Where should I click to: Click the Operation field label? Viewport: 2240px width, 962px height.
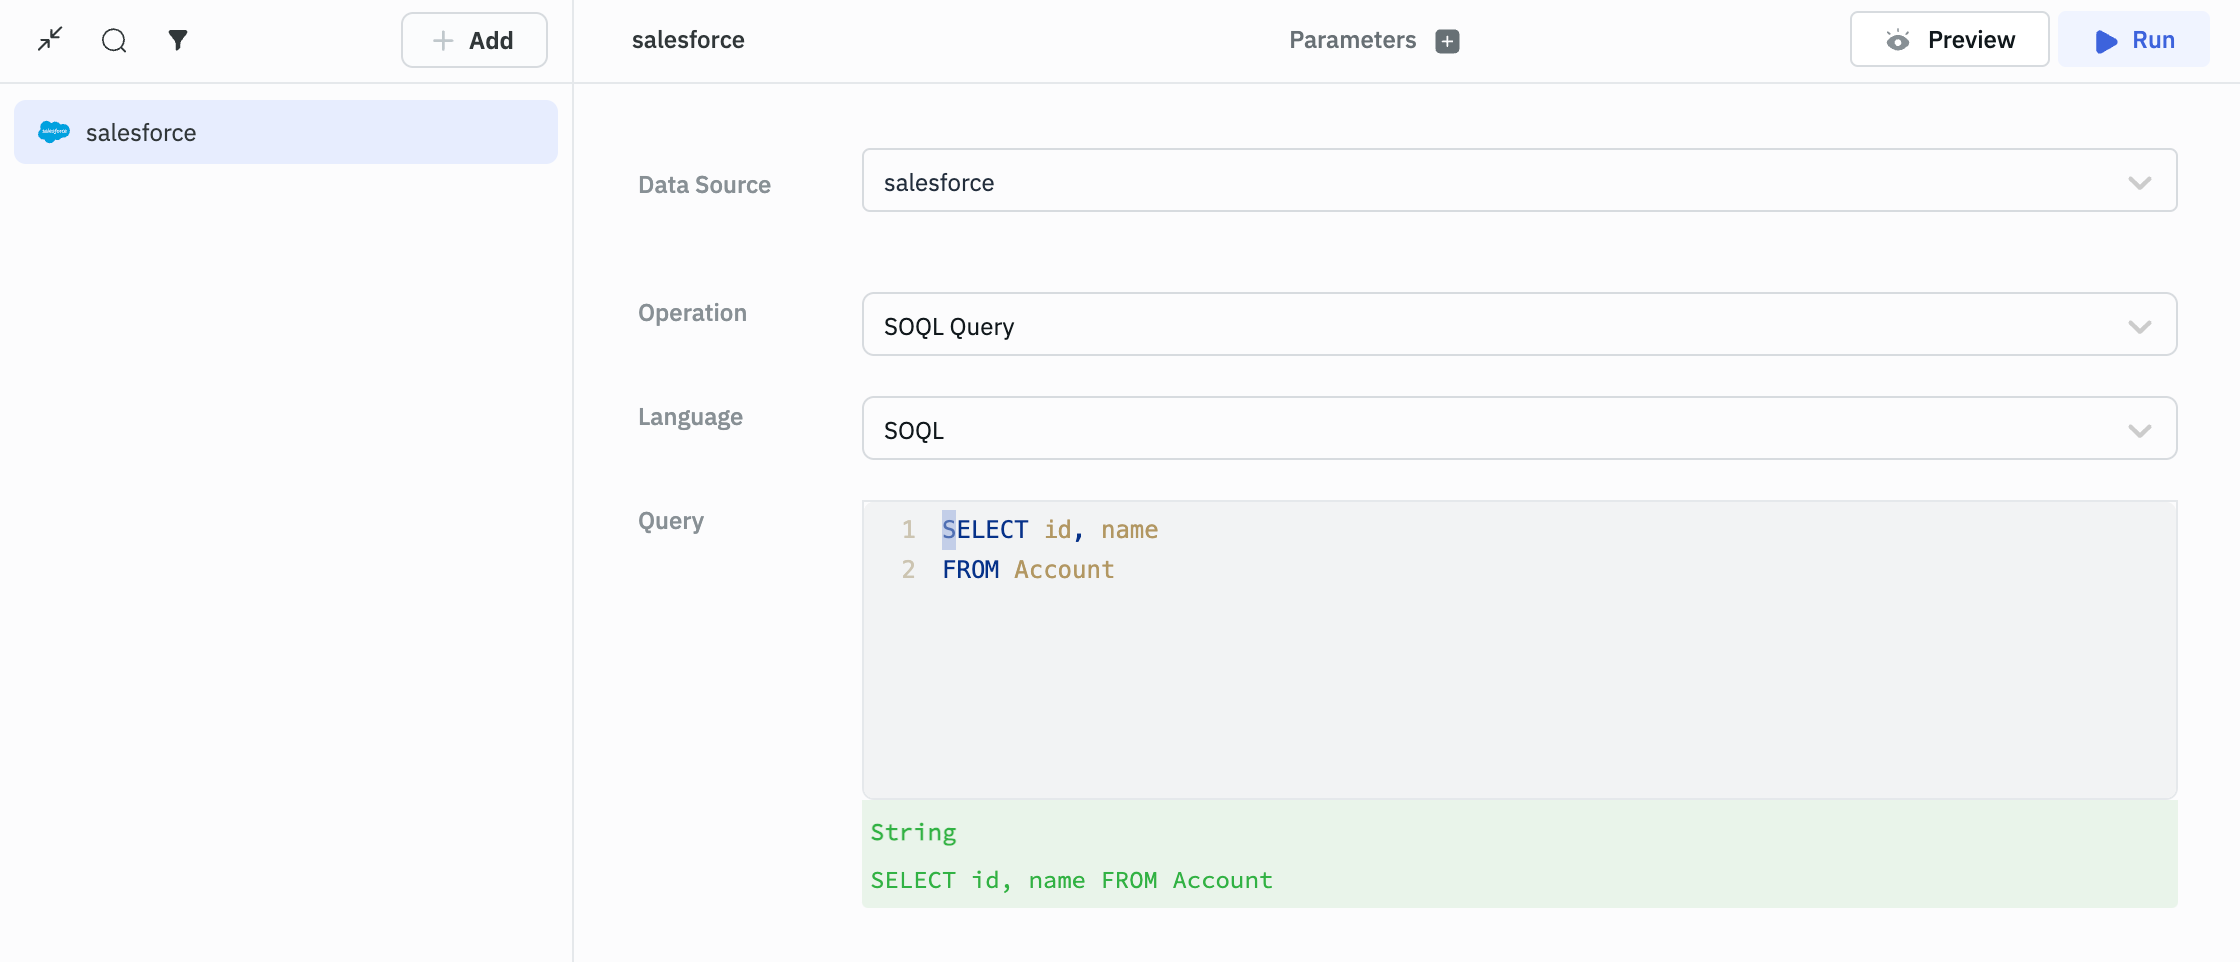coord(692,313)
